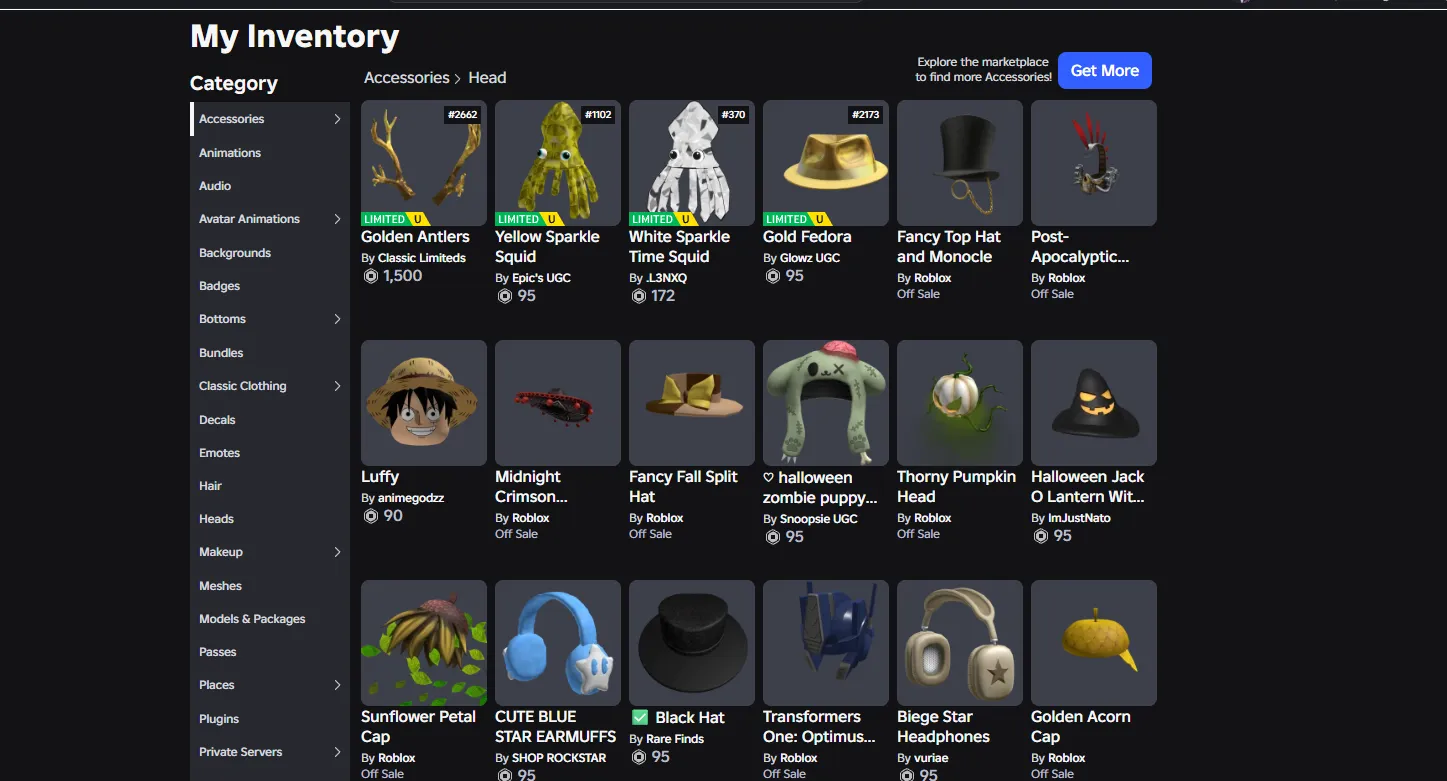Open the Gold Fedora item image
Viewport: 1447px width, 781px height.
coord(826,163)
